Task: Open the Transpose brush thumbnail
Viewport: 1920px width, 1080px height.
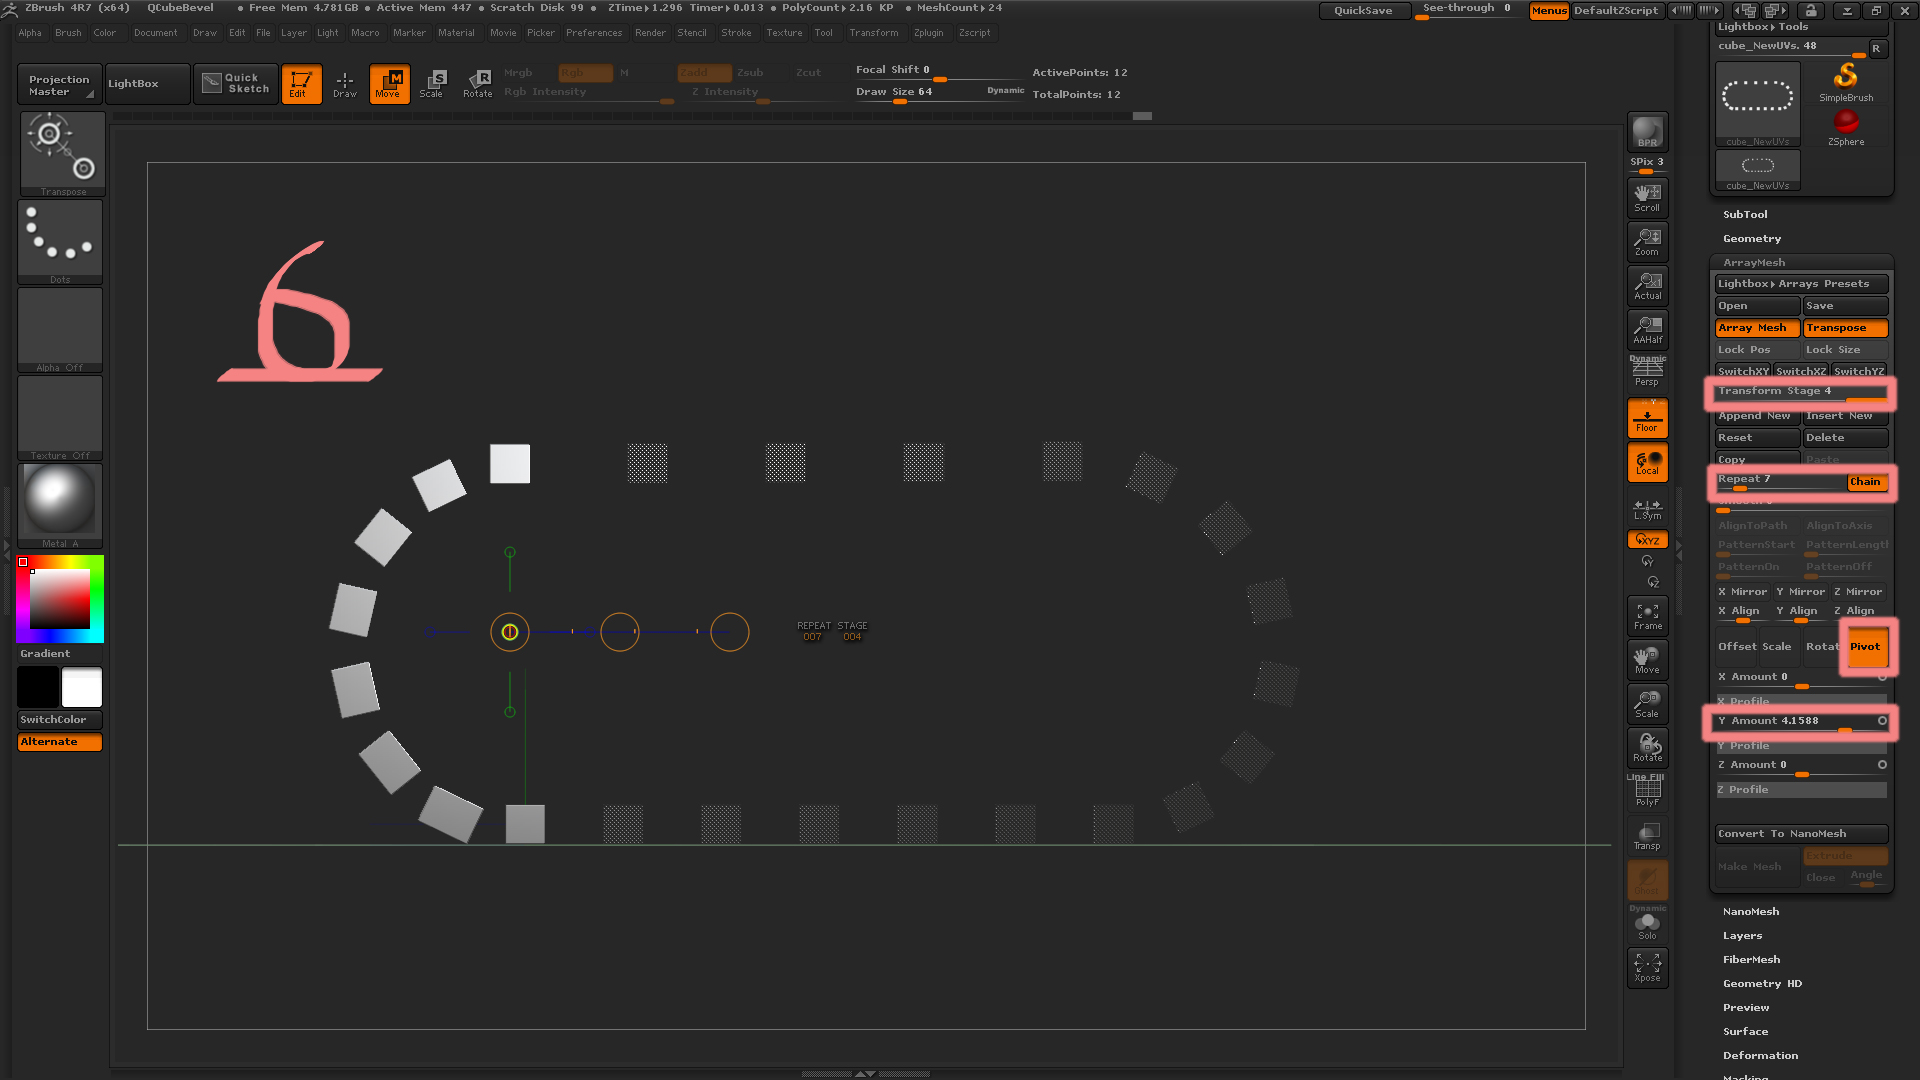Action: pos(62,154)
